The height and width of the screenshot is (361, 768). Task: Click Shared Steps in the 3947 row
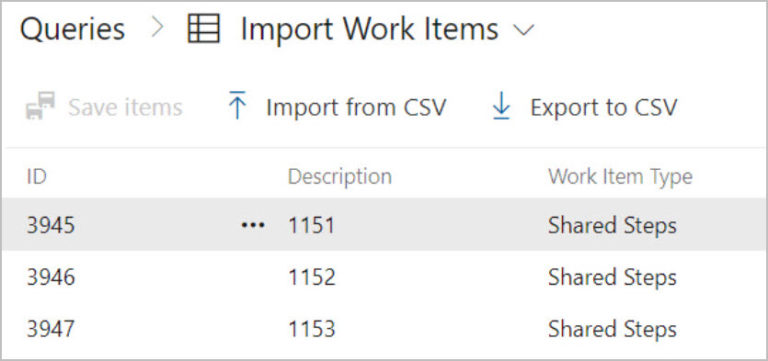pos(612,329)
